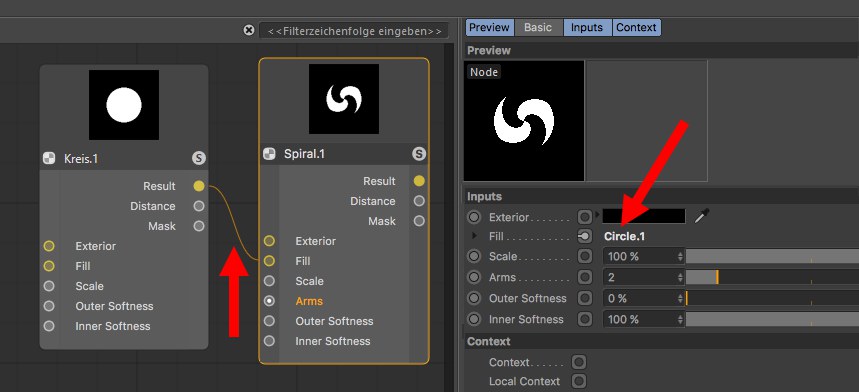Toggle the Local Context checkbox
Viewport: 859px width, 392px height.
pyautogui.click(x=579, y=381)
